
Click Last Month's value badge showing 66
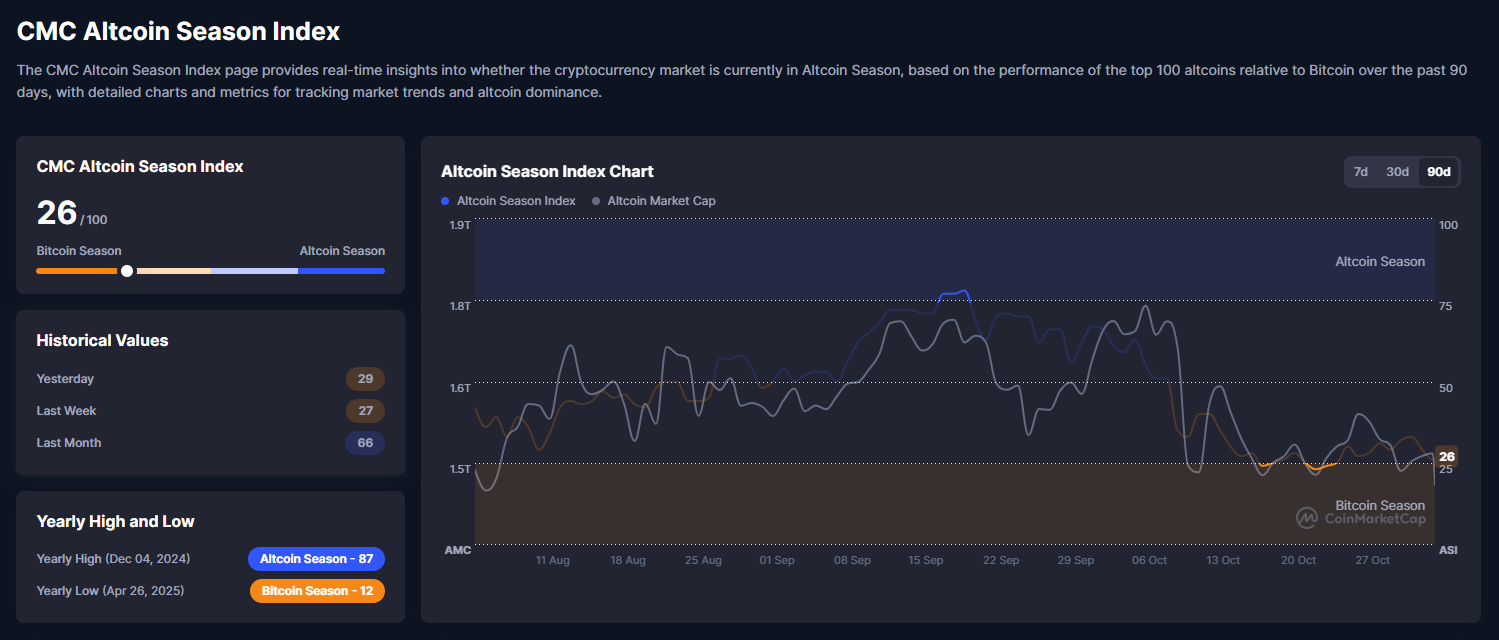coord(365,443)
